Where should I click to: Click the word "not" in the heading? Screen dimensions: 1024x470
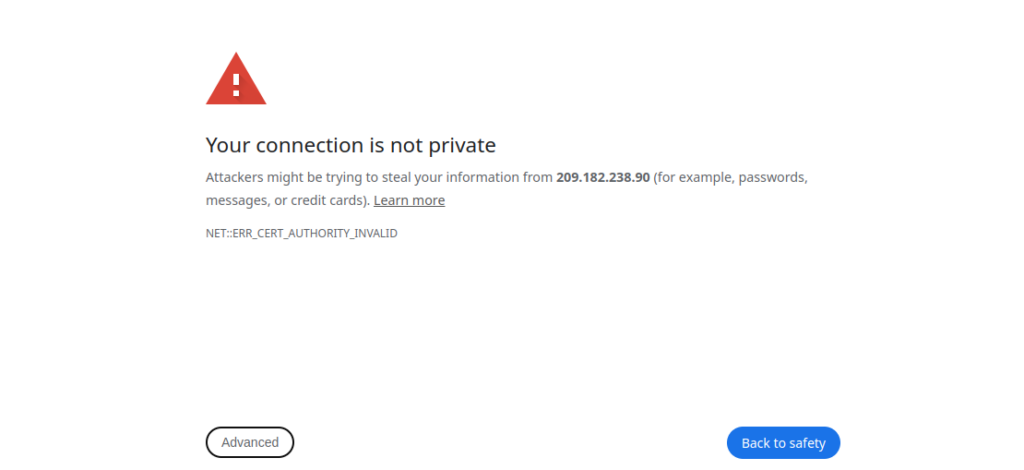tap(405, 145)
